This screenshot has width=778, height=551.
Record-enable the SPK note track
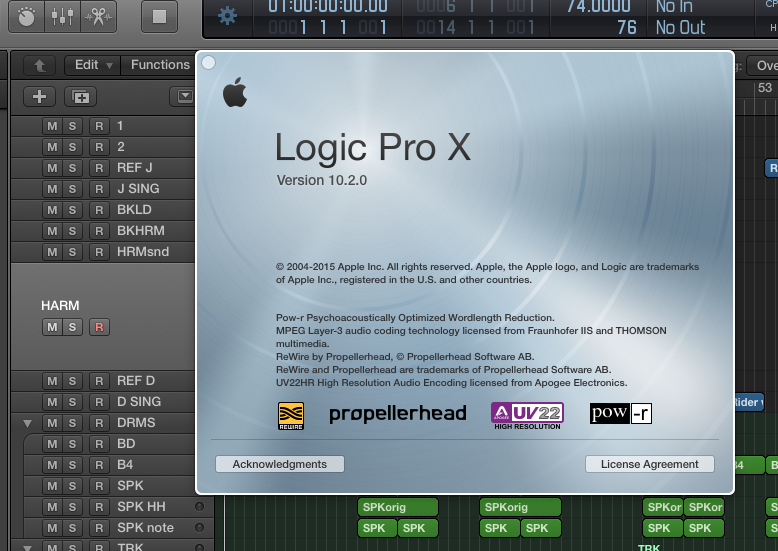click(x=99, y=528)
